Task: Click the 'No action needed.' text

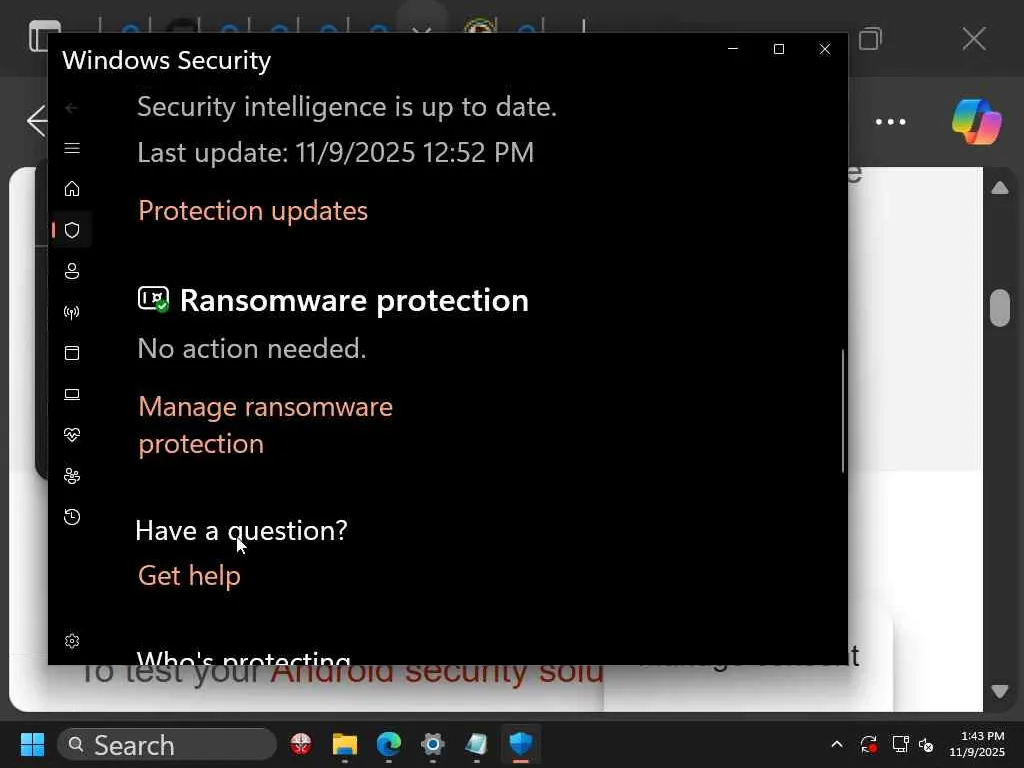Action: point(251,349)
